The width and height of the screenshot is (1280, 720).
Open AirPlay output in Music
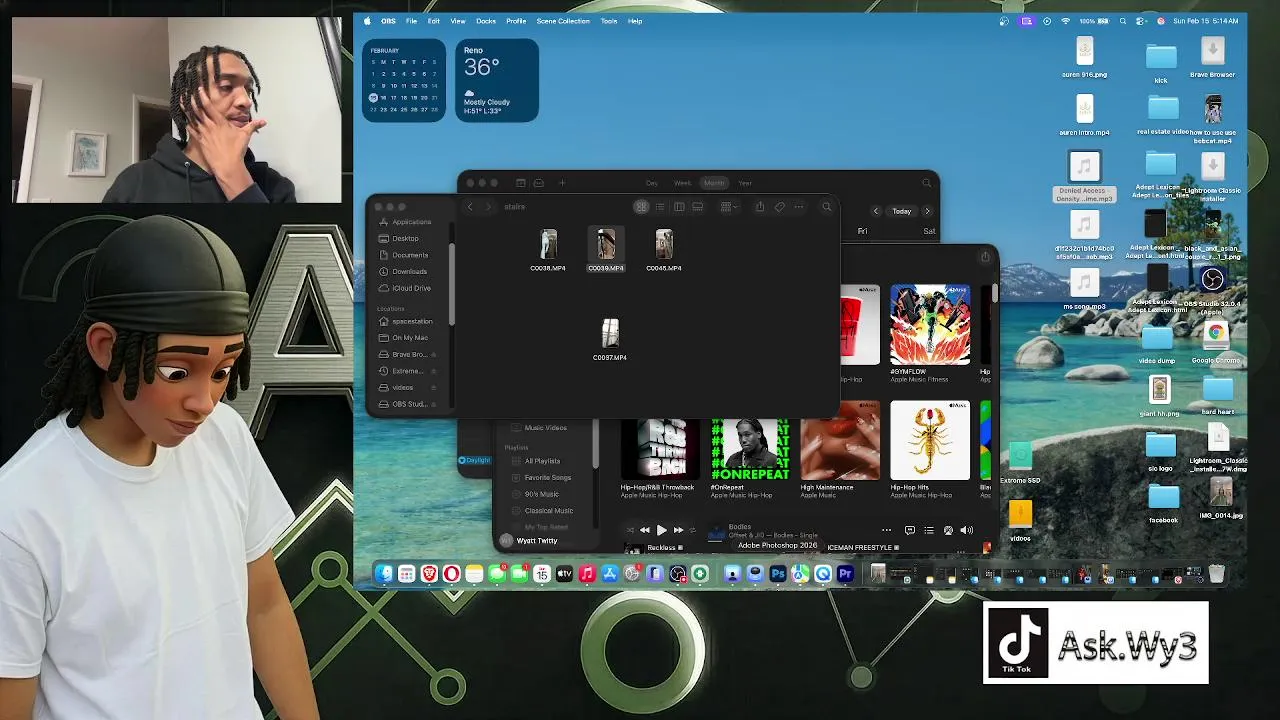(948, 530)
